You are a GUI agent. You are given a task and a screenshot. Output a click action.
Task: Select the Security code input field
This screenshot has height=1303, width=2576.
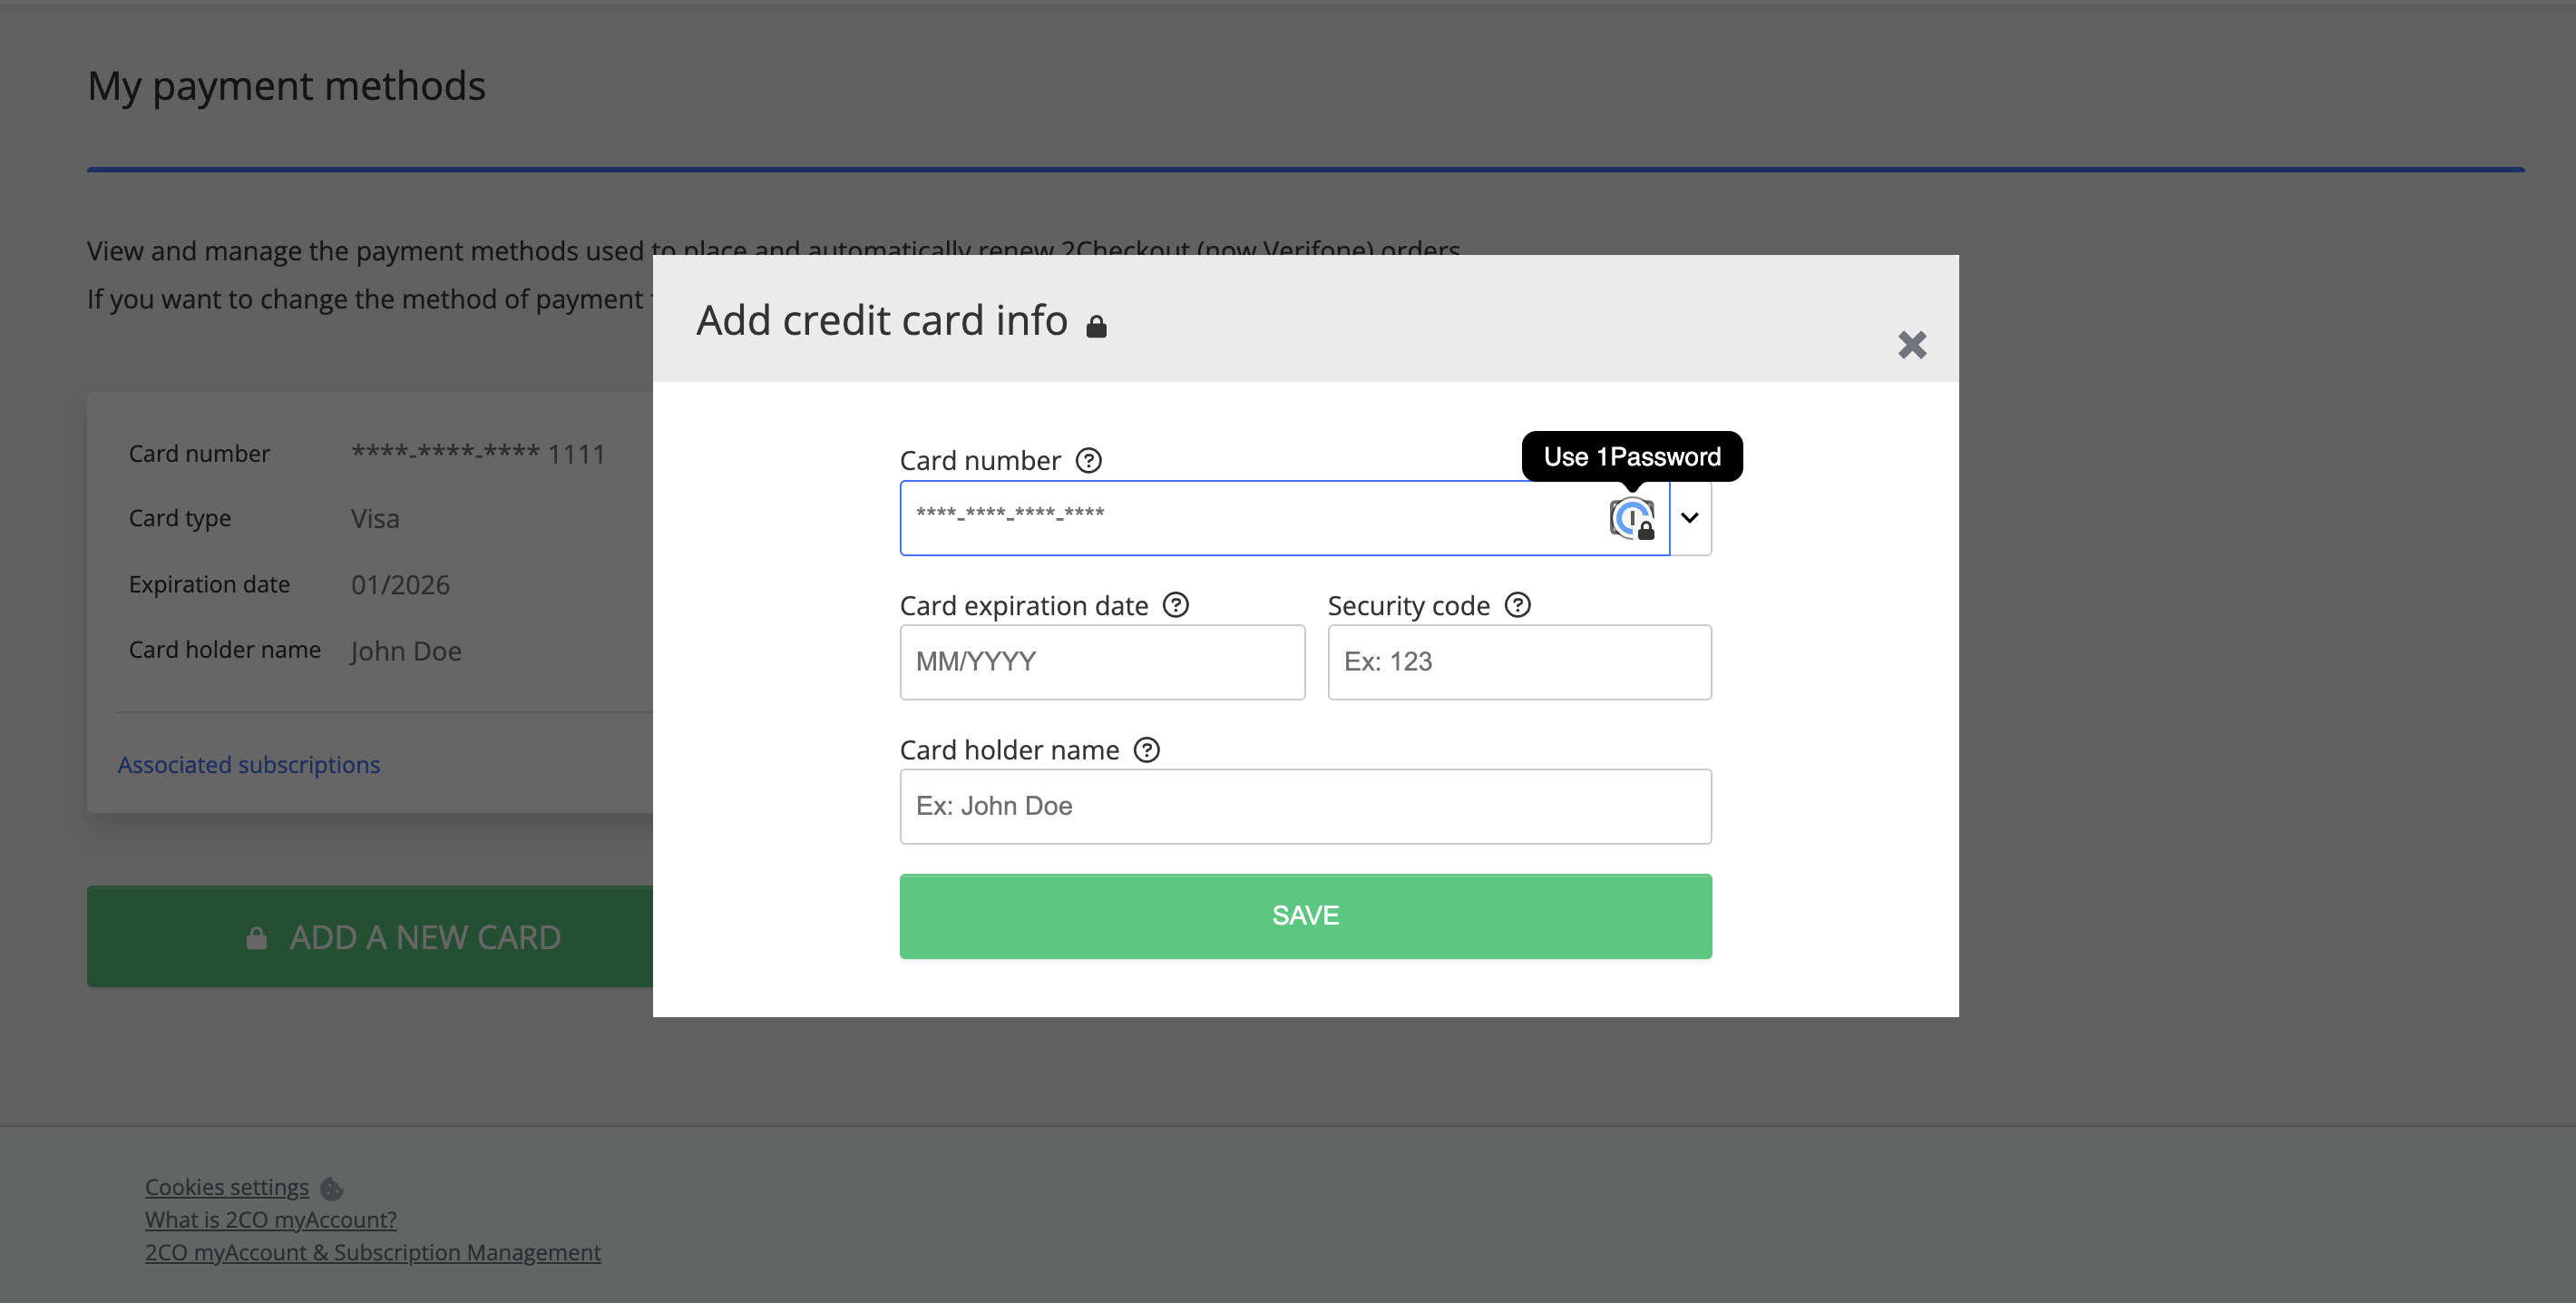(x=1519, y=662)
